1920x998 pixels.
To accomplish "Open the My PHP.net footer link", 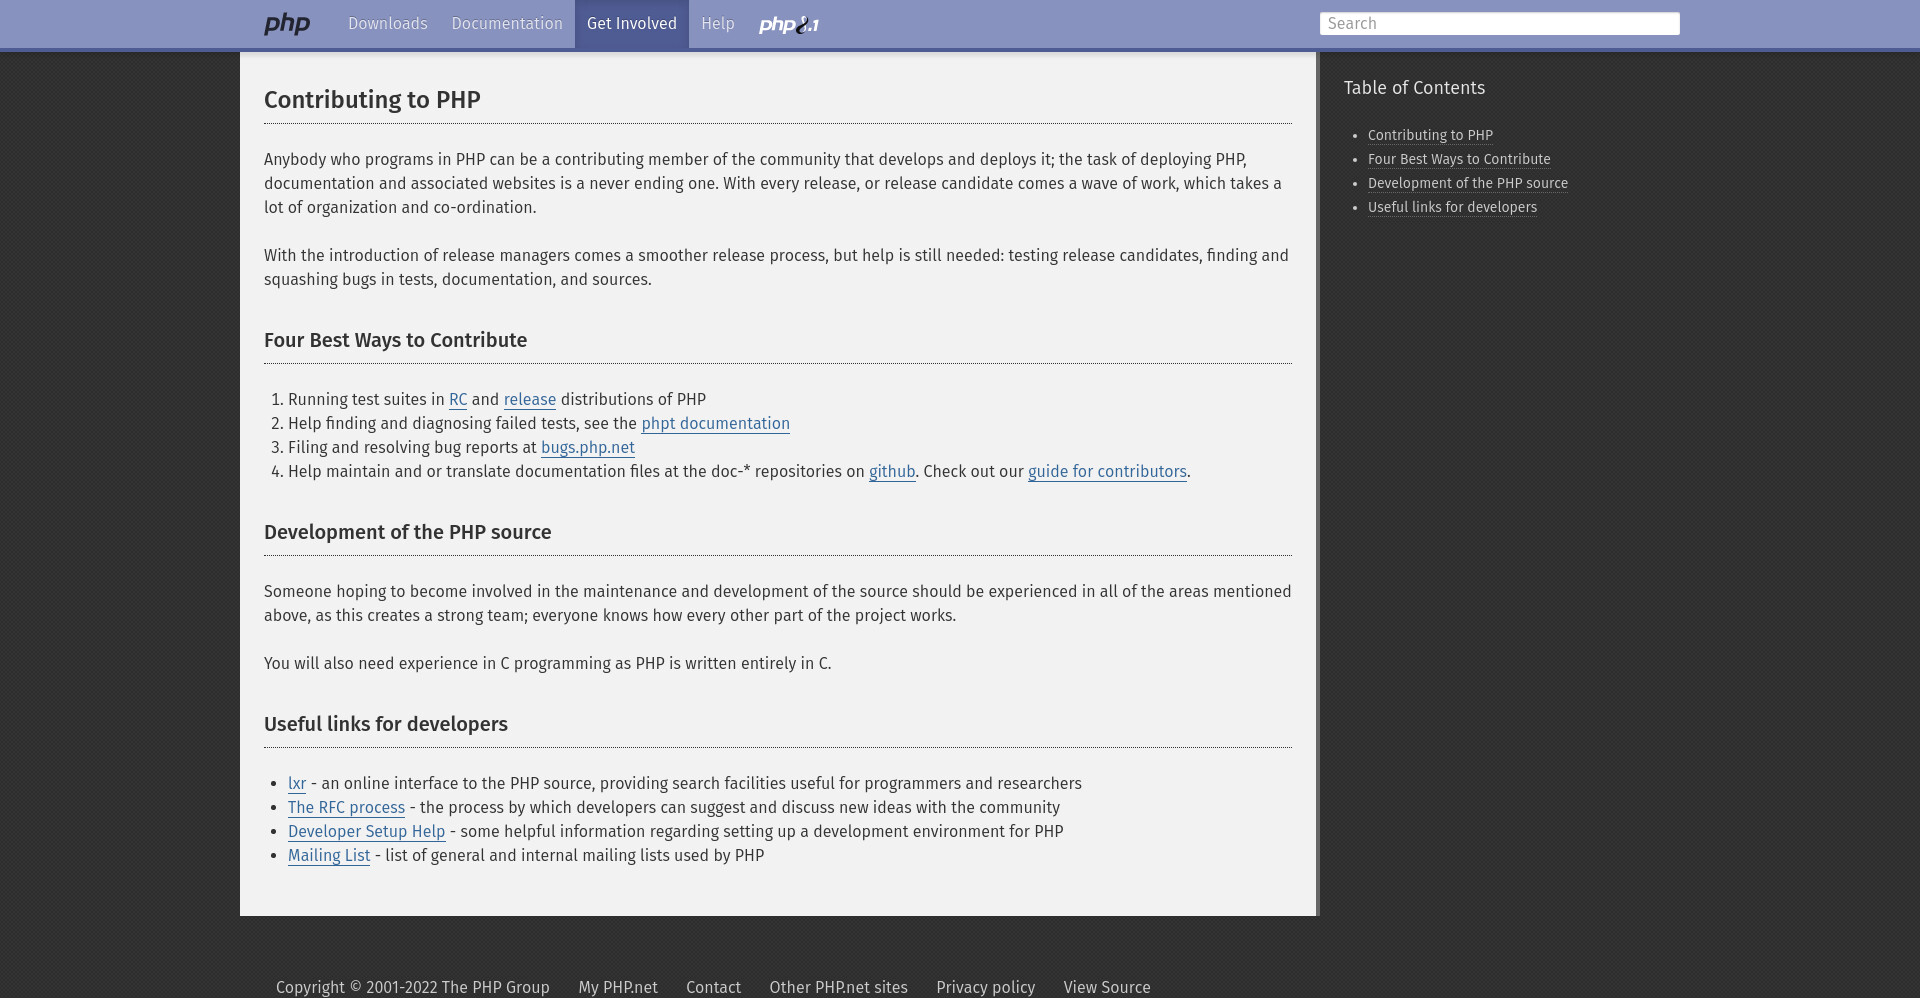I will pos(618,988).
